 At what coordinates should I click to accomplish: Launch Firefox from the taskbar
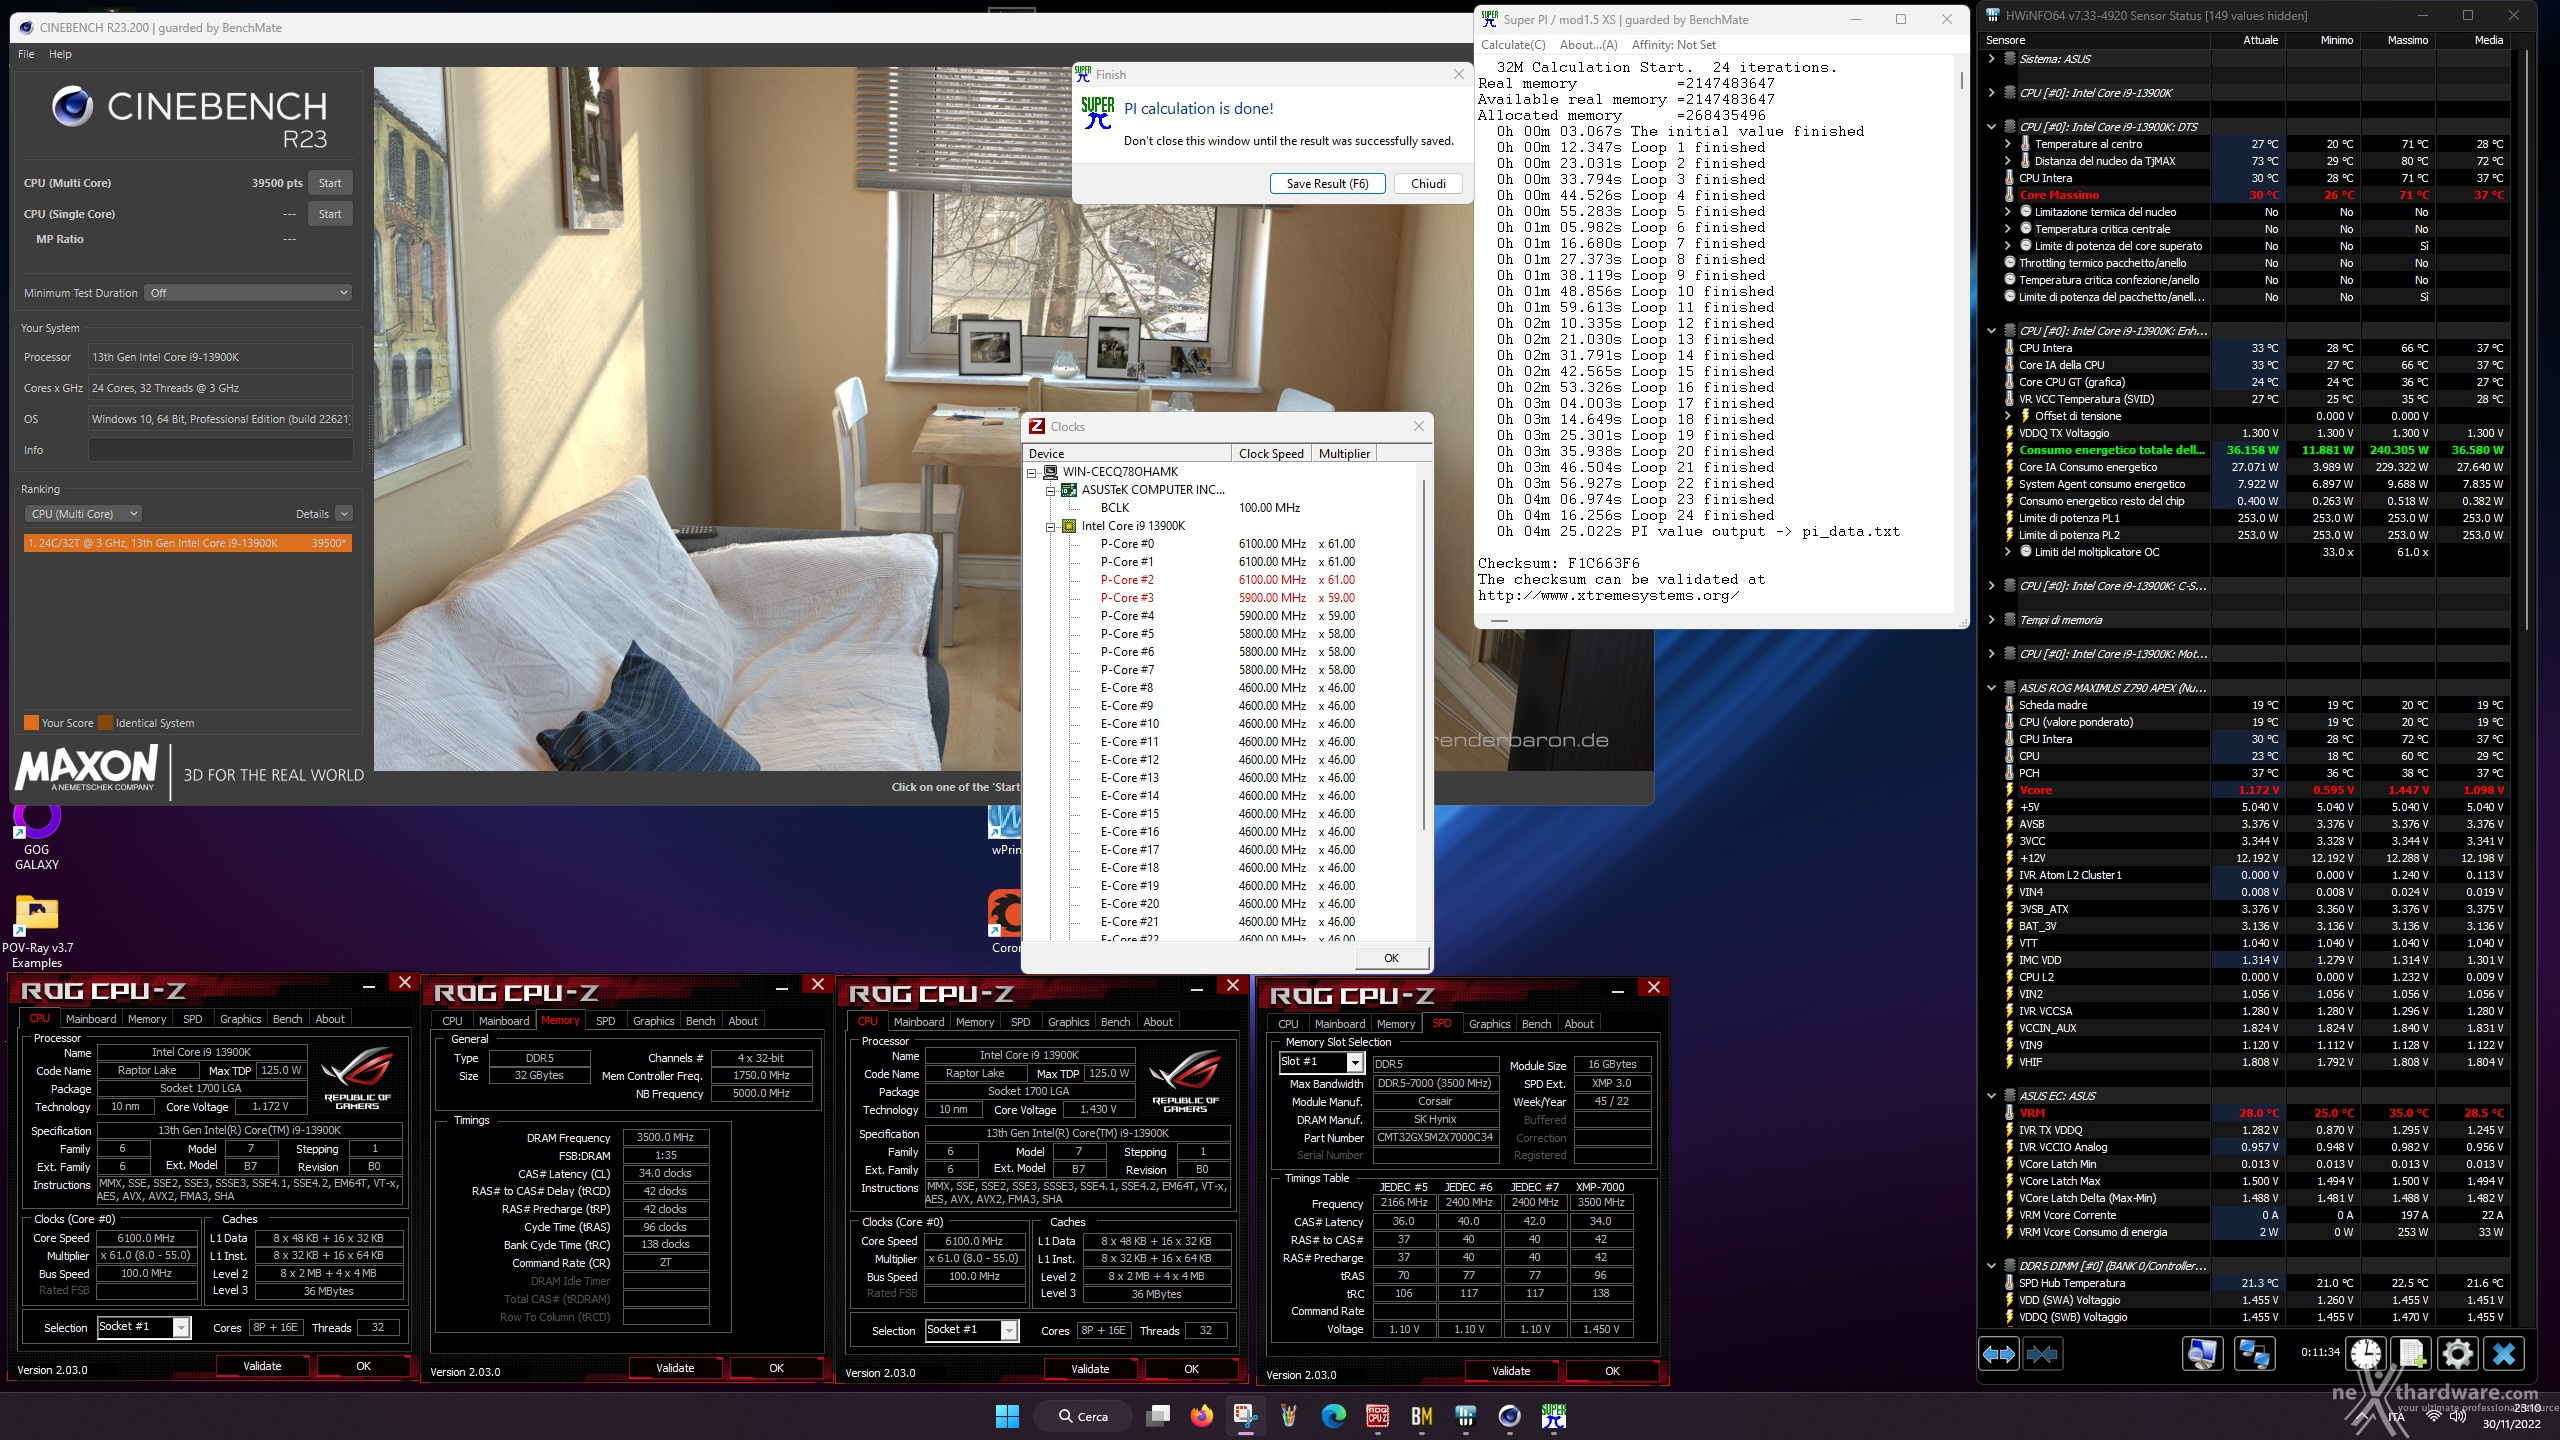coord(1201,1416)
